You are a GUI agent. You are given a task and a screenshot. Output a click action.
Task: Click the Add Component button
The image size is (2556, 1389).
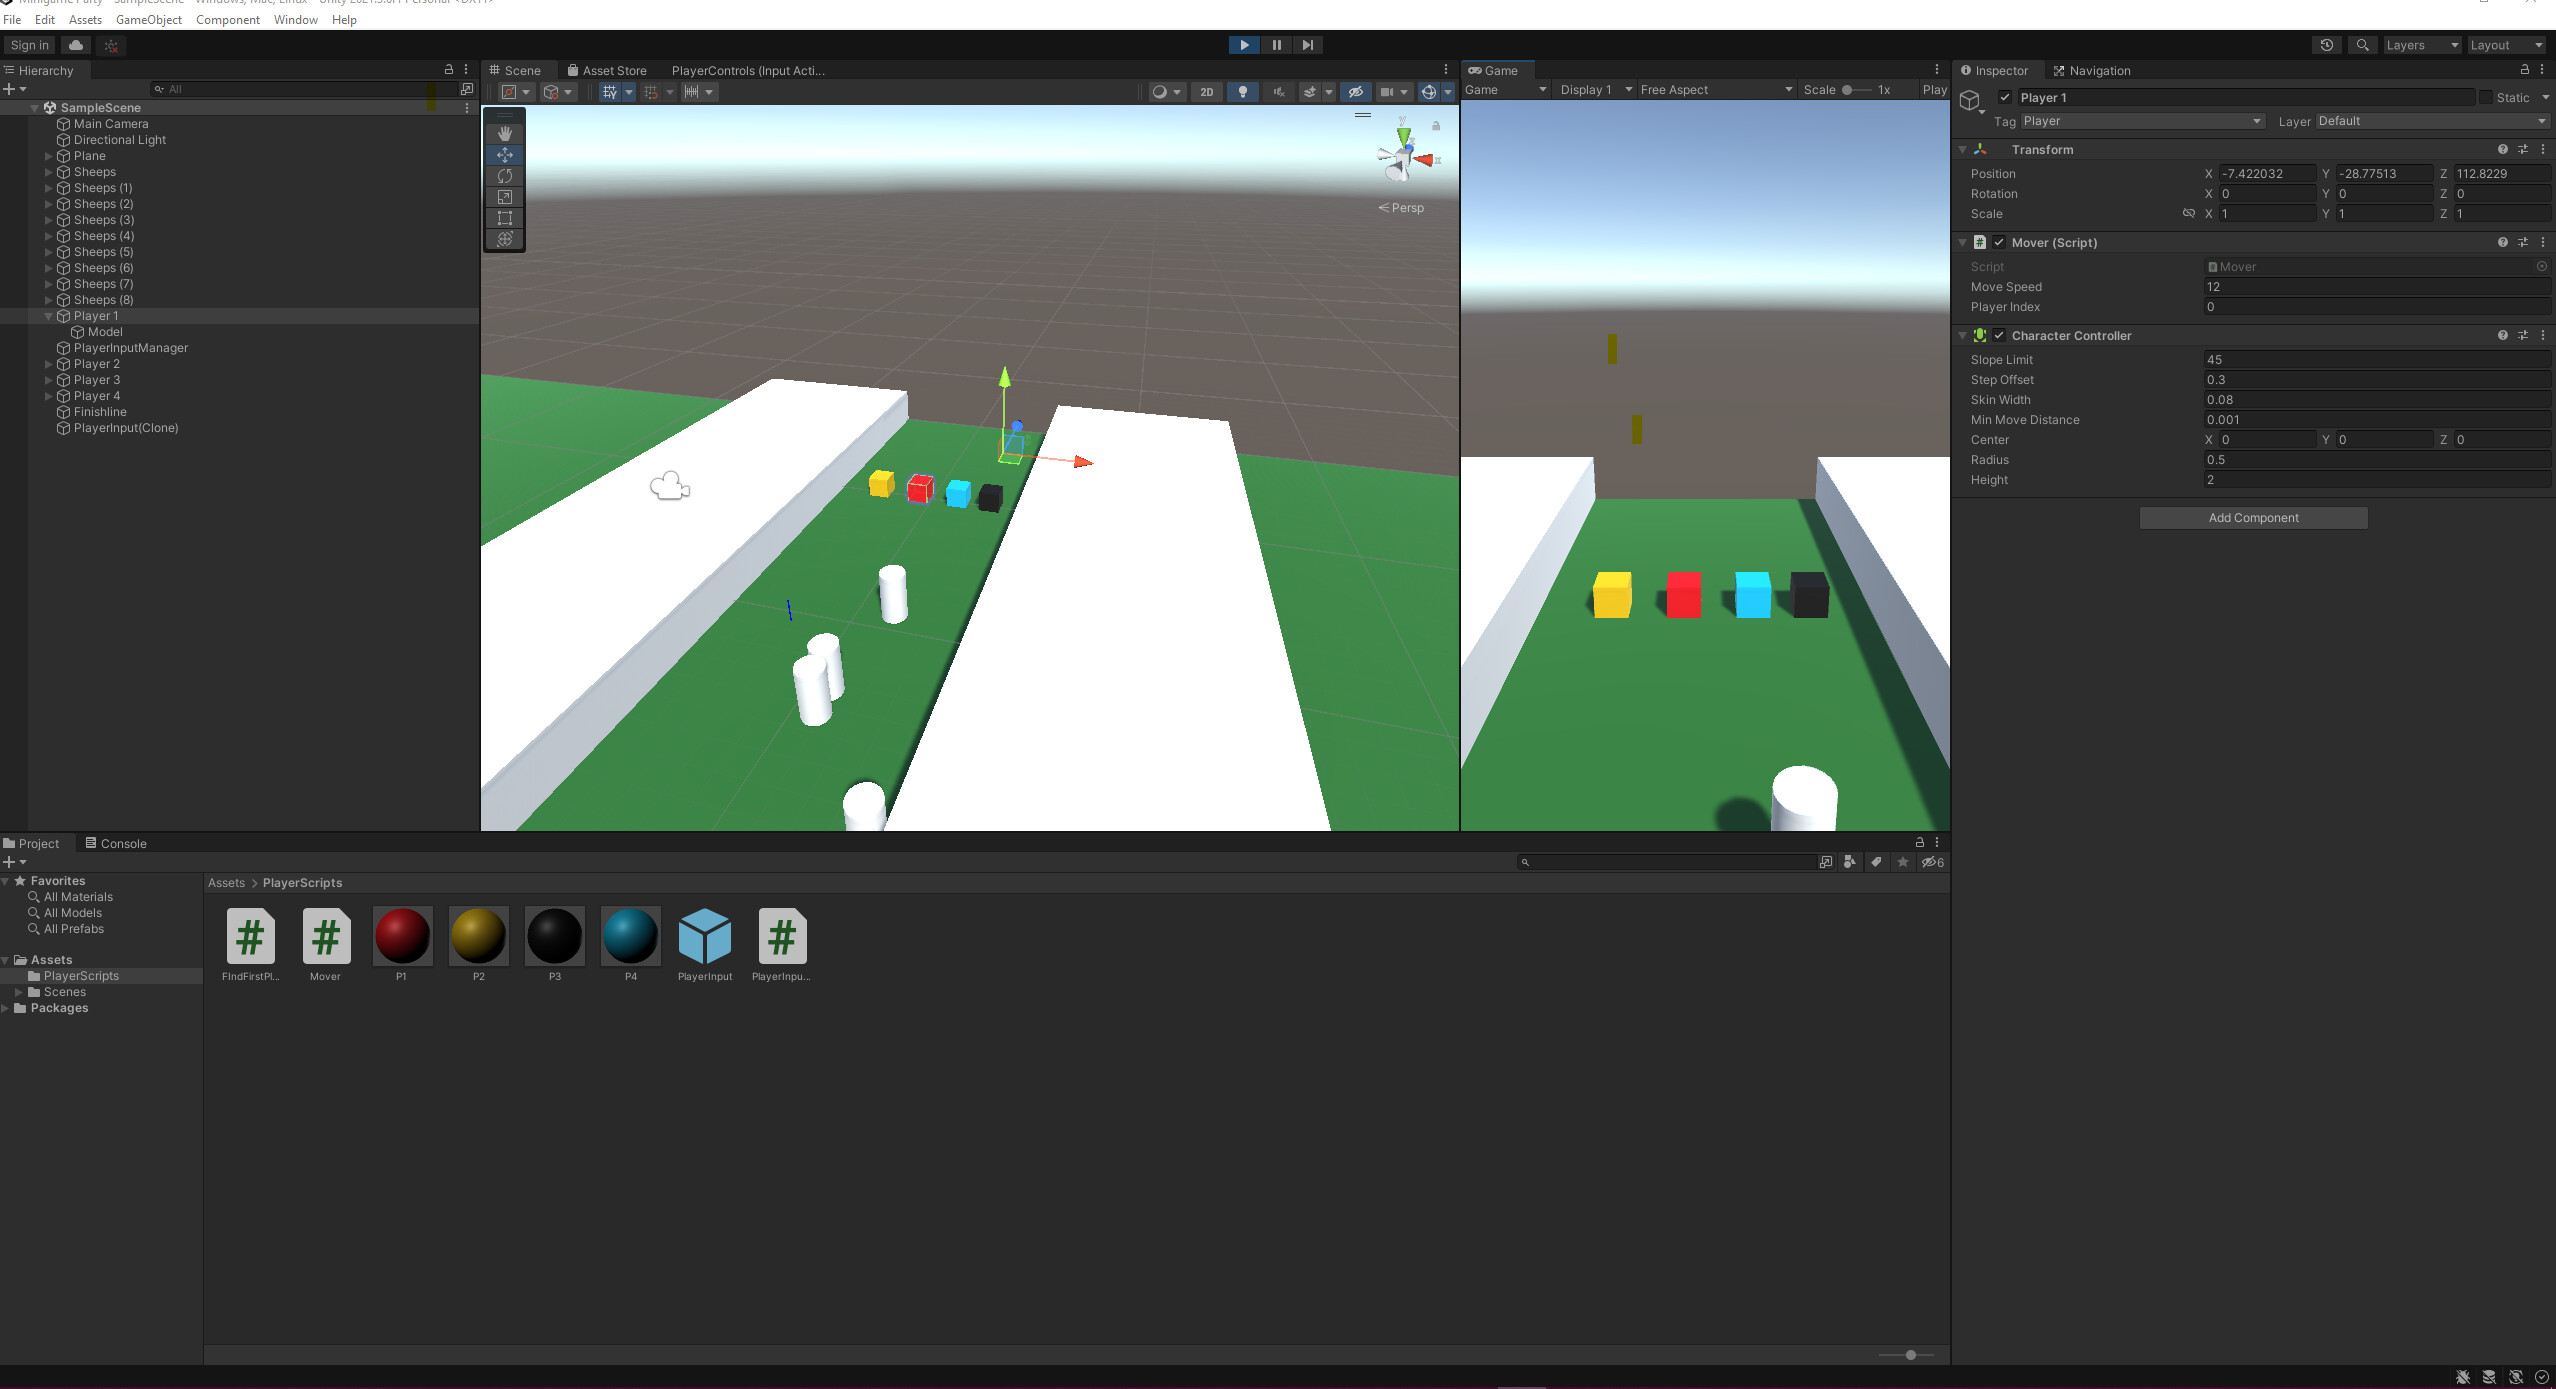2252,518
